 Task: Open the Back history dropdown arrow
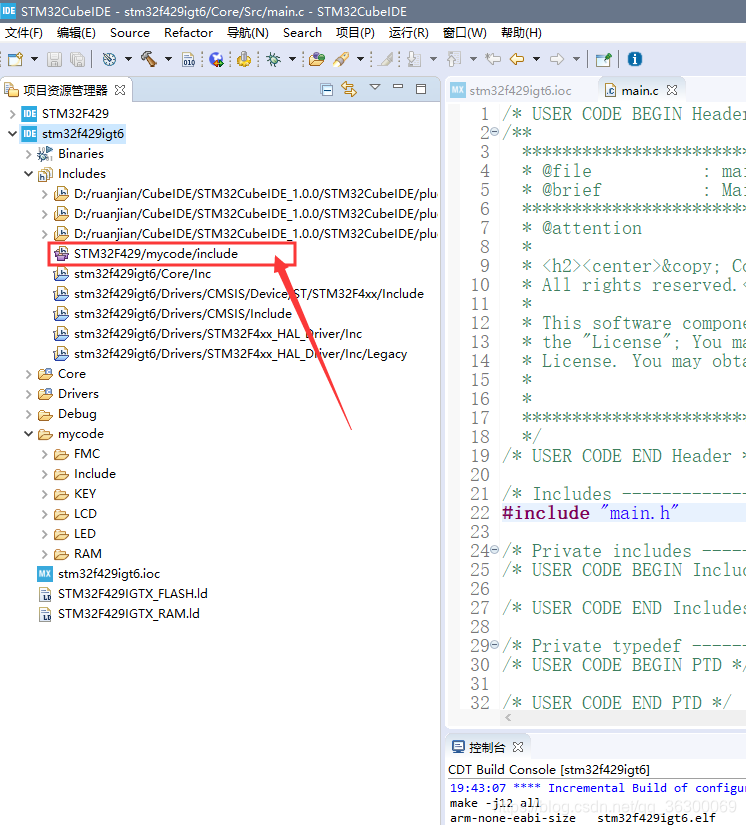537,59
